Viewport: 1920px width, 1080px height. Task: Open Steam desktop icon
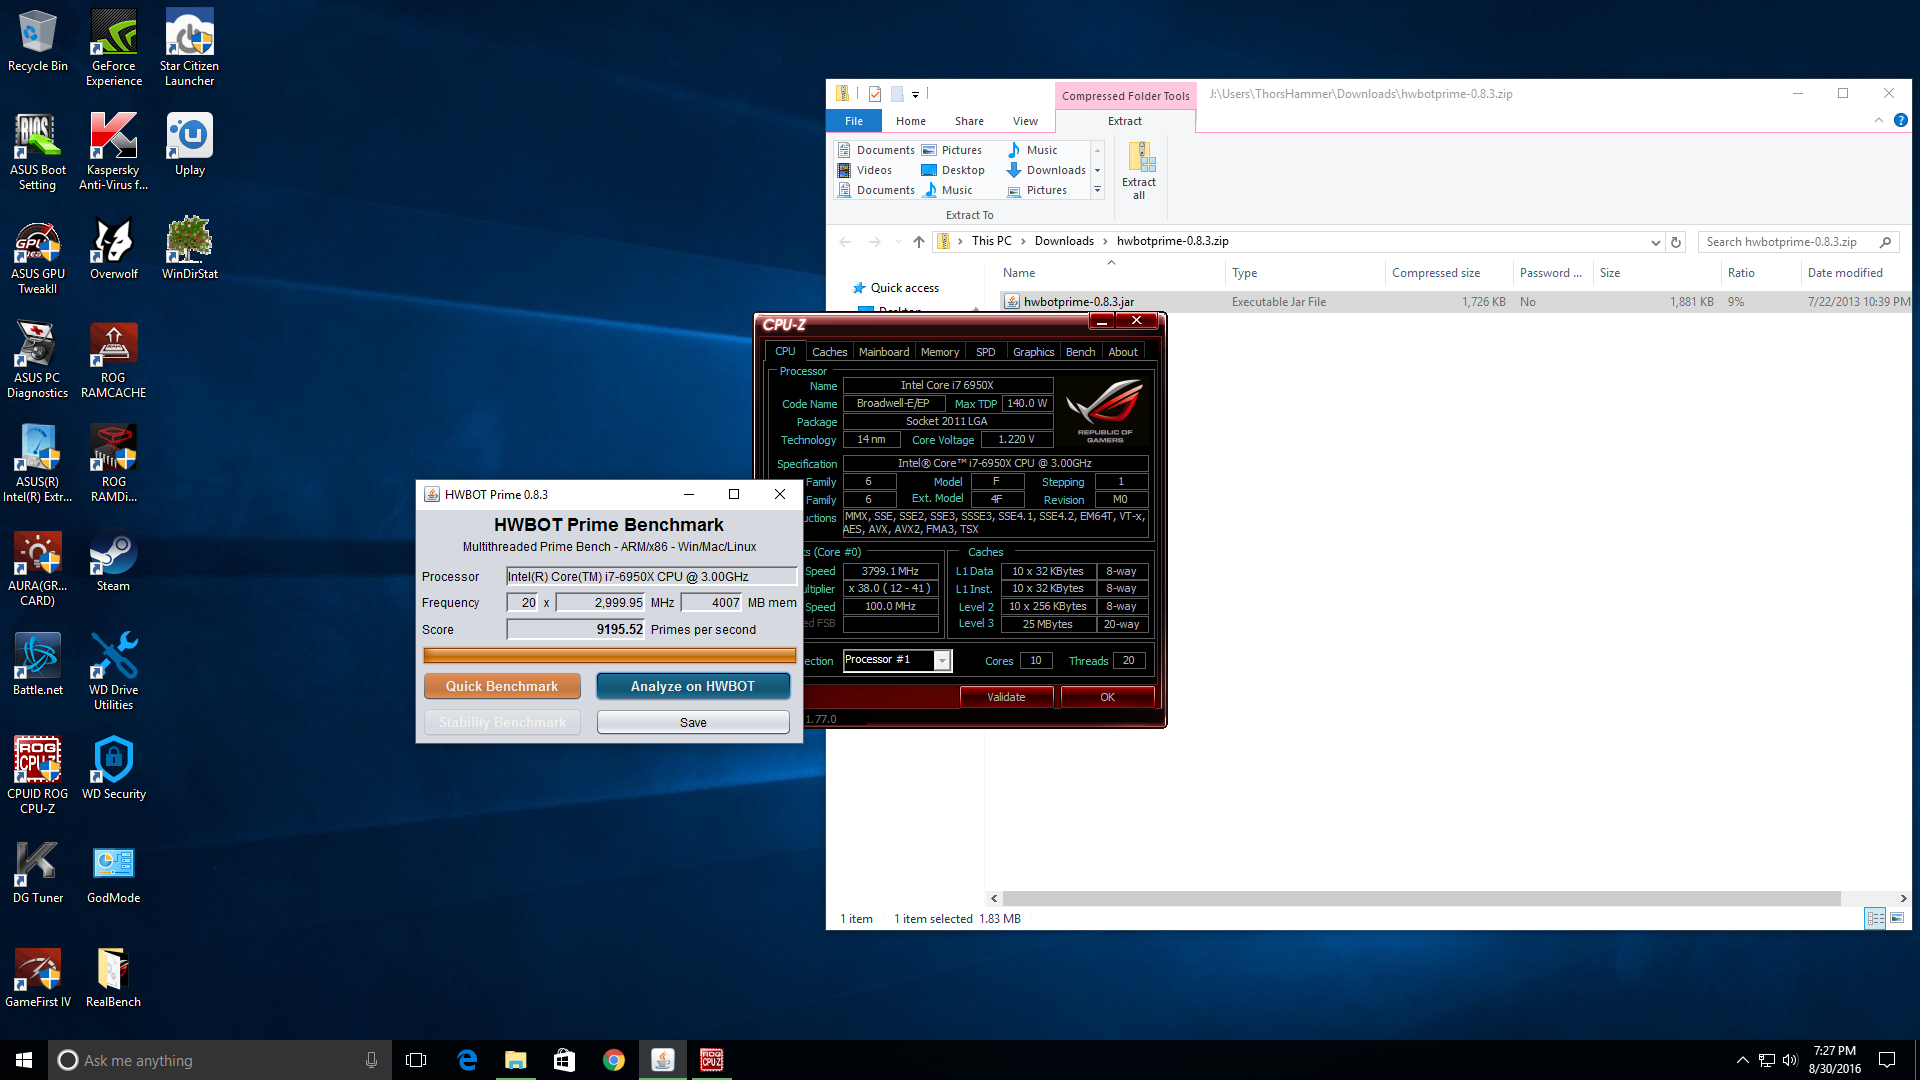point(114,561)
